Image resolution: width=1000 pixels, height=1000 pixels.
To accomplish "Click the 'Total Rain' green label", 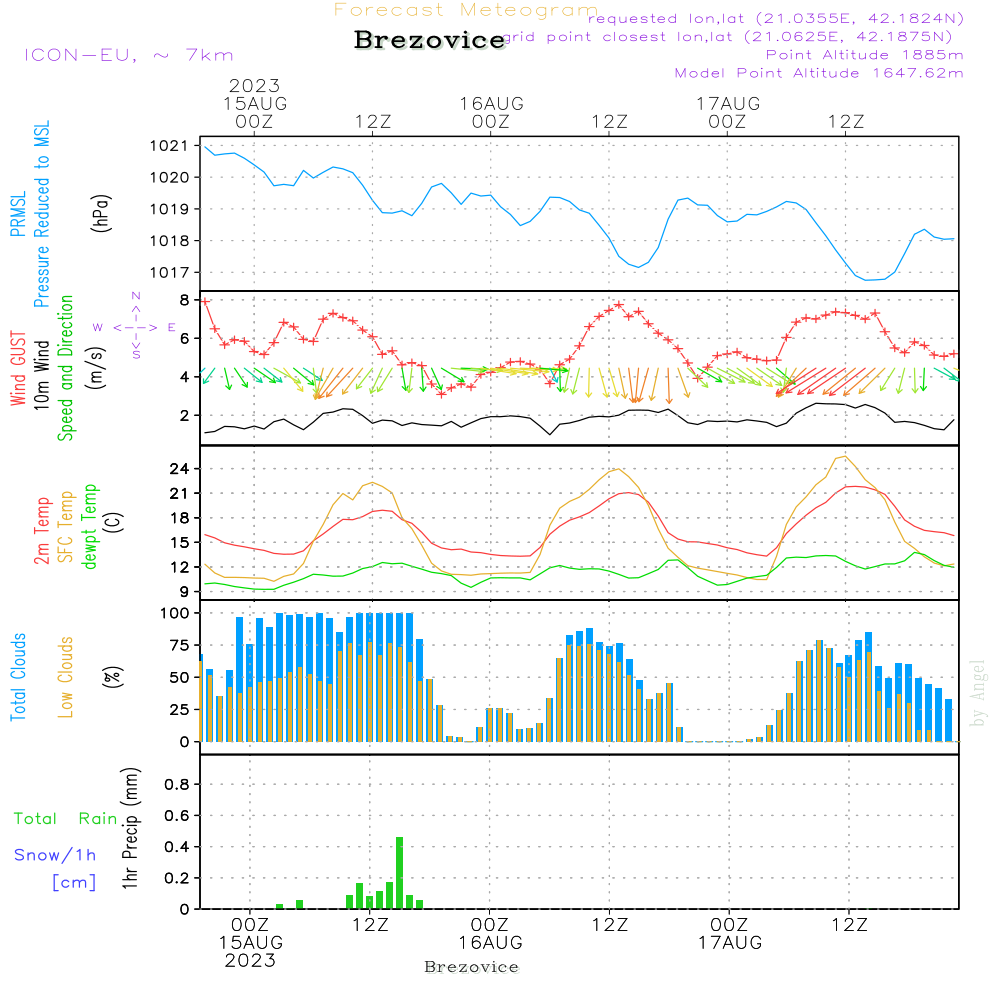I will pos(66,819).
